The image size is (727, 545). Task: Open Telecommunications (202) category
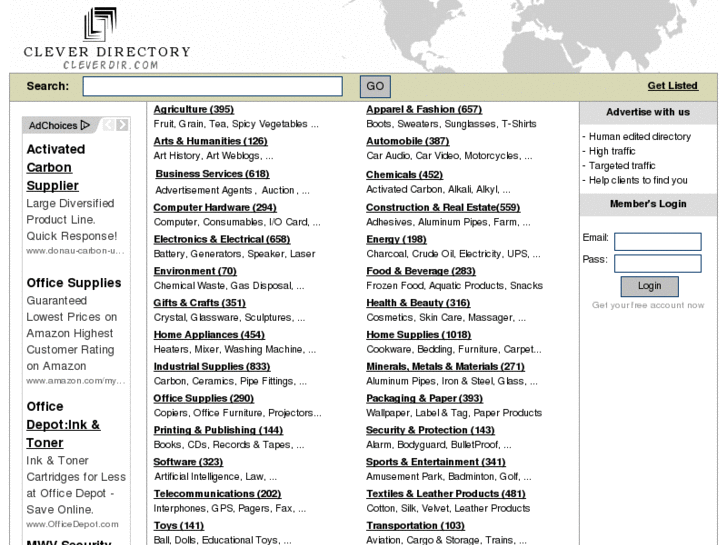click(217, 494)
